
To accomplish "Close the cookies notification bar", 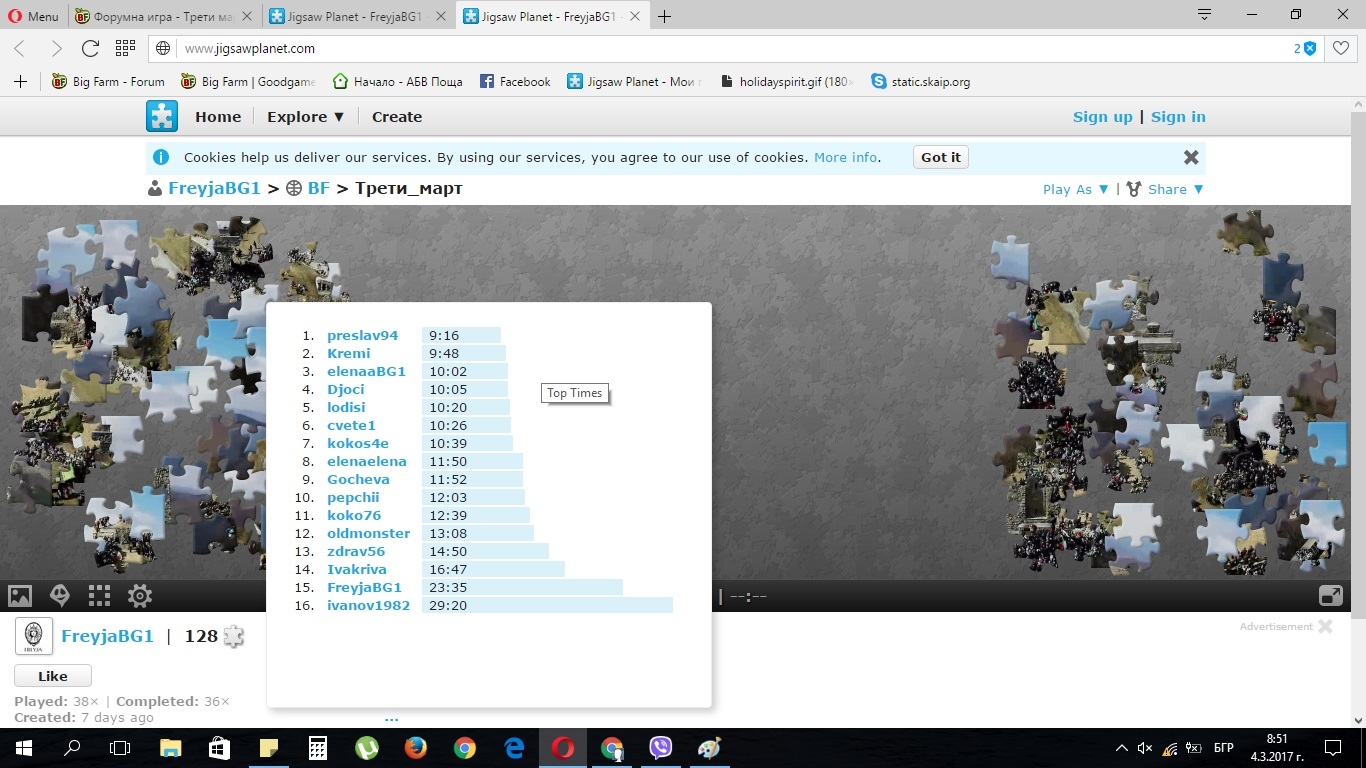I will pos(1191,157).
